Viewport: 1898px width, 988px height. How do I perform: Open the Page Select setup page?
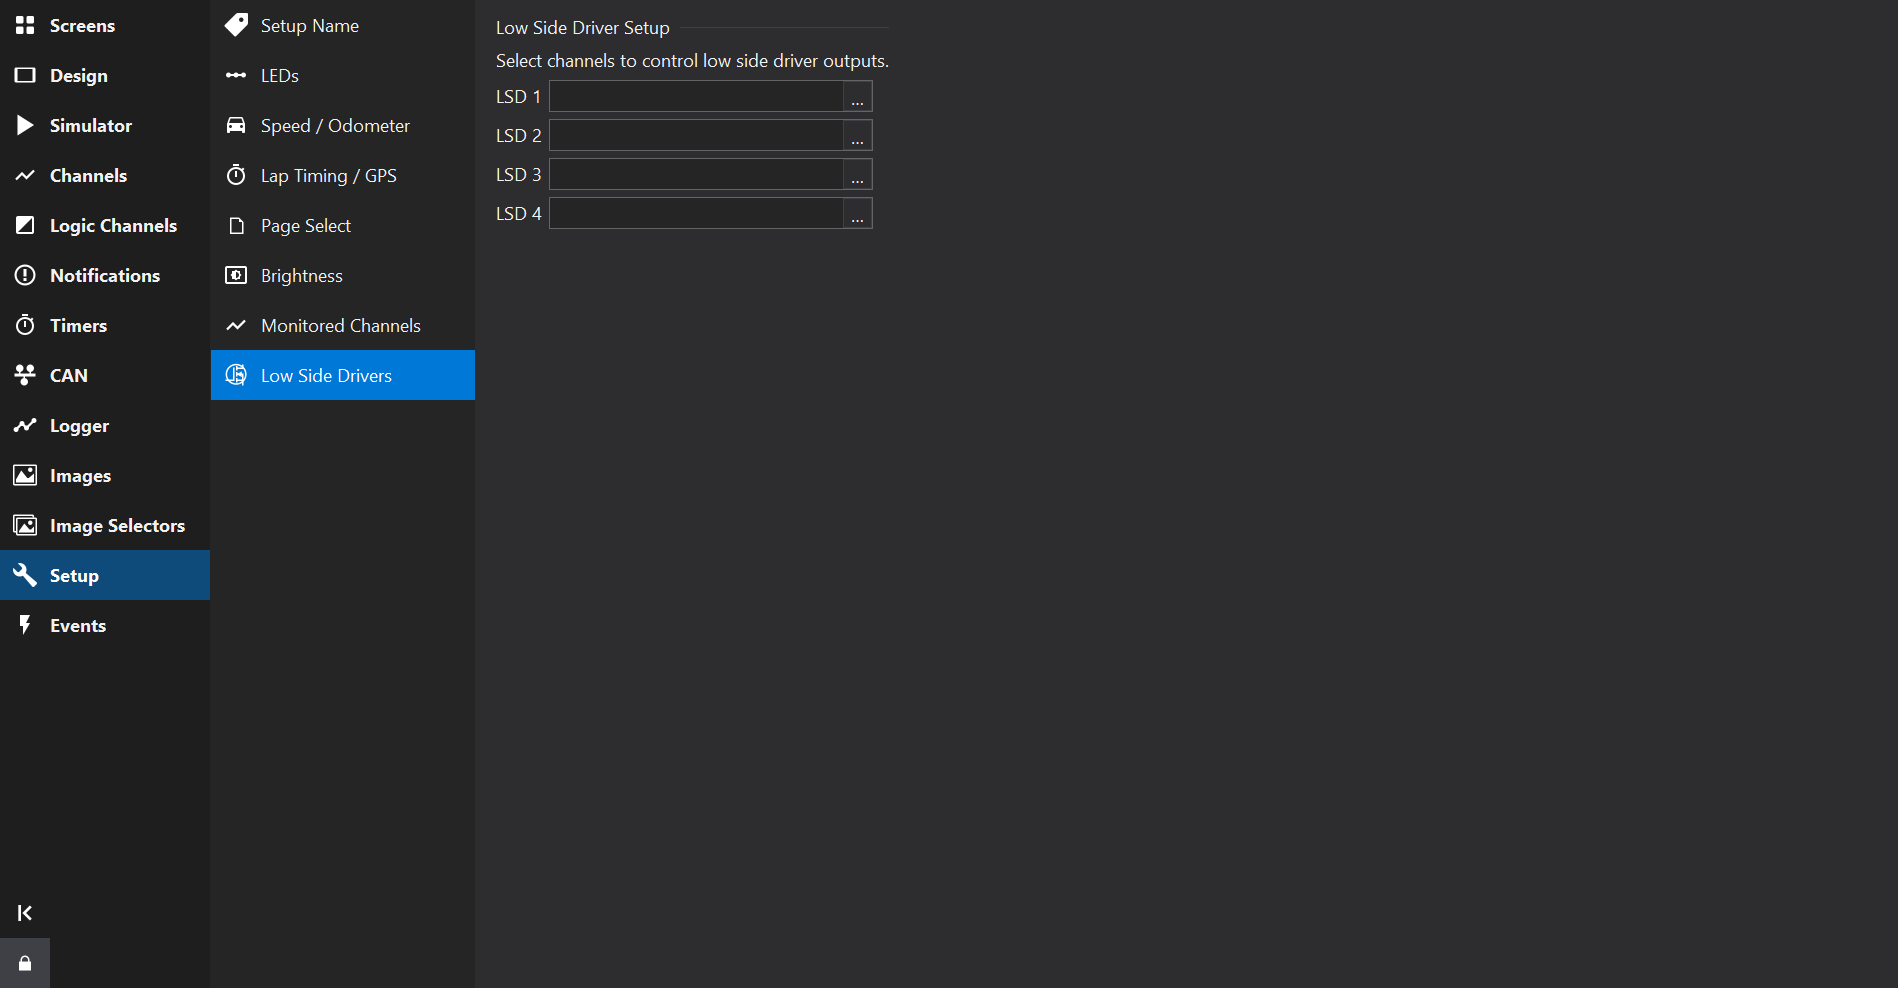pyautogui.click(x=305, y=226)
